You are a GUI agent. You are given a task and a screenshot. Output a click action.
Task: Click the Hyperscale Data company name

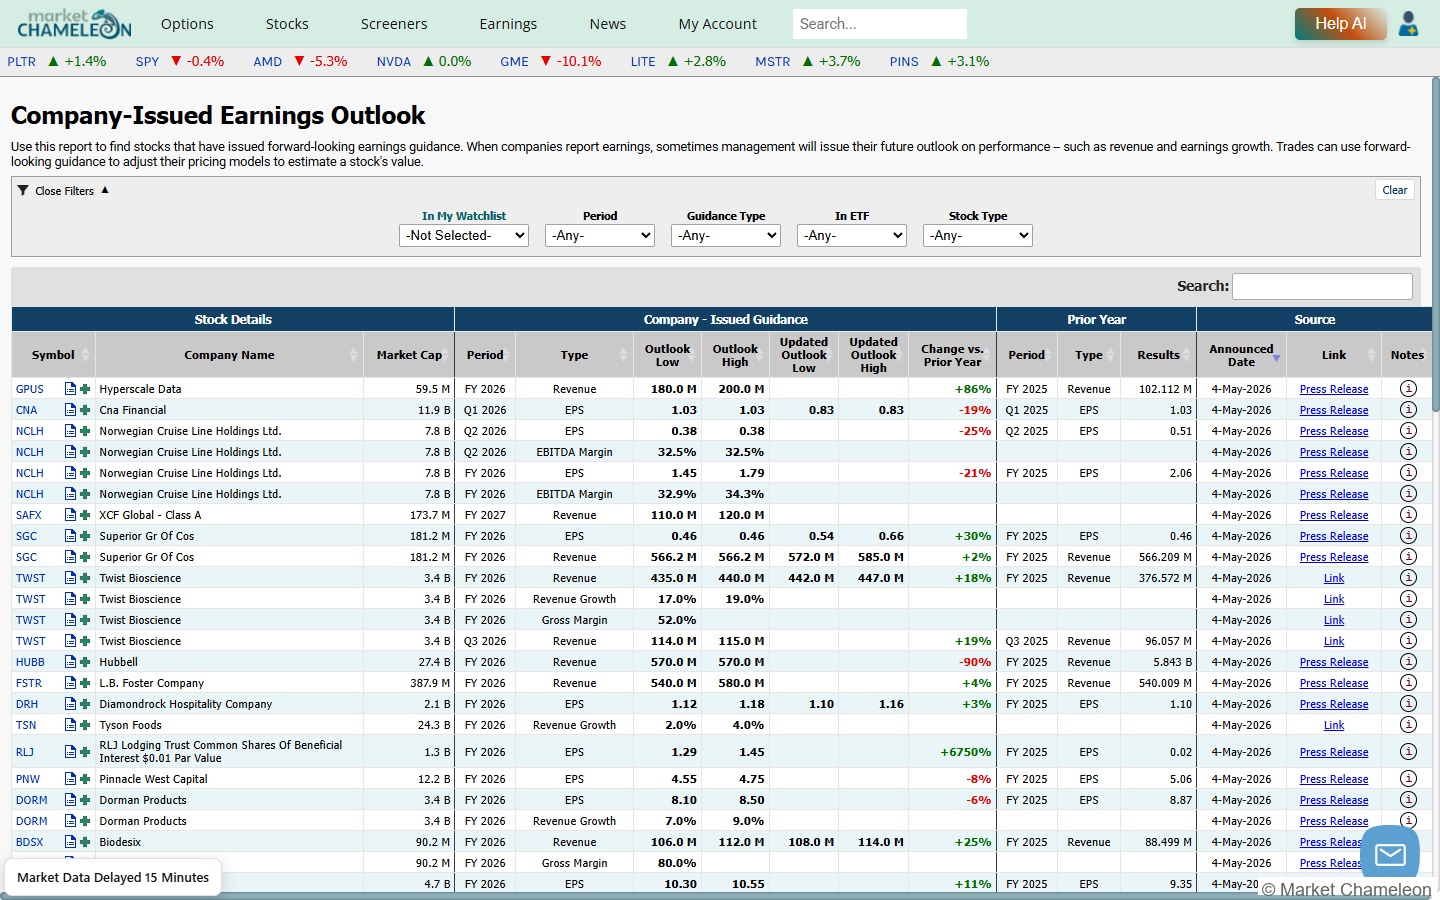(x=140, y=389)
